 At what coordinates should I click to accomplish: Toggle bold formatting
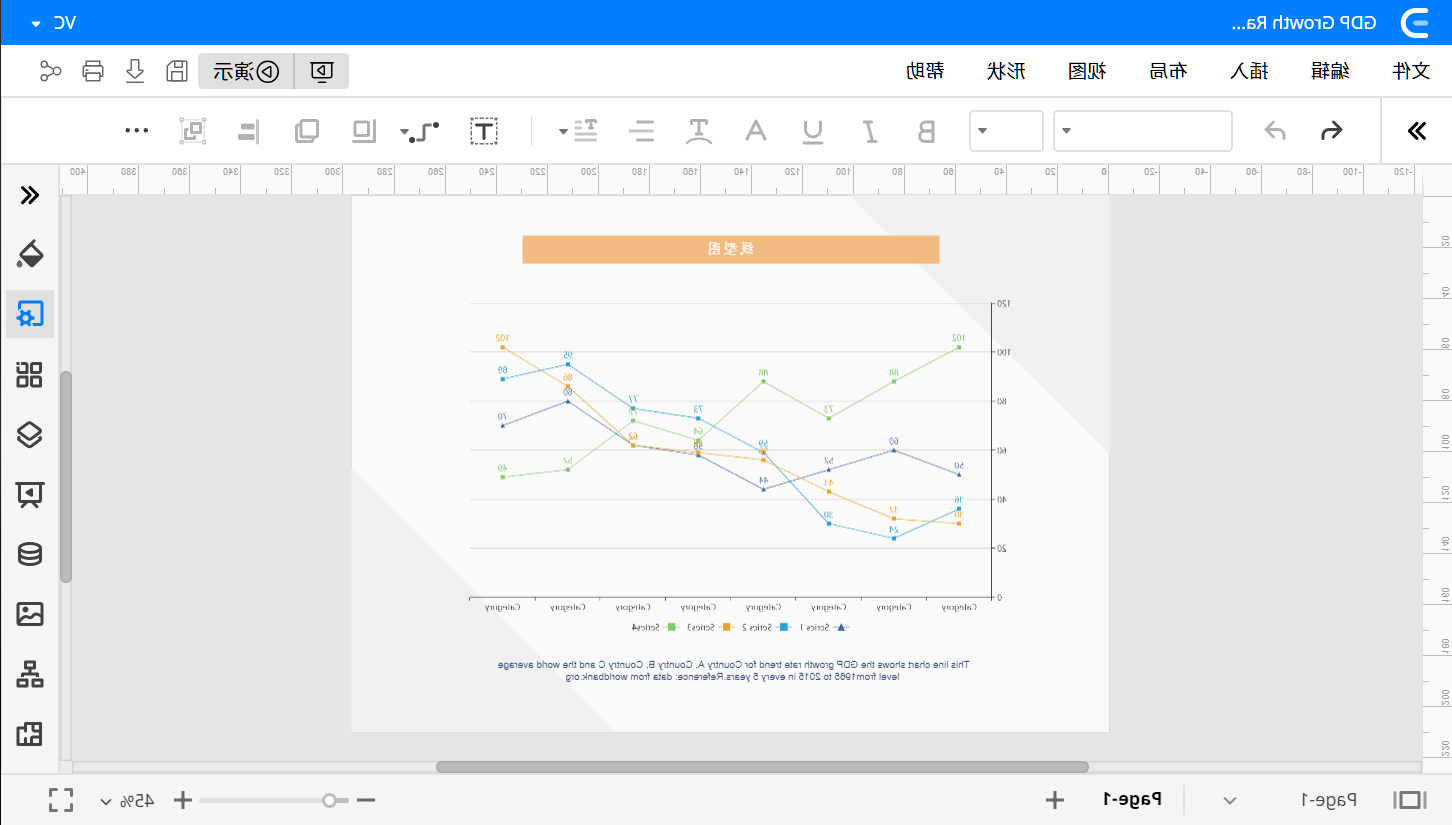coord(926,131)
